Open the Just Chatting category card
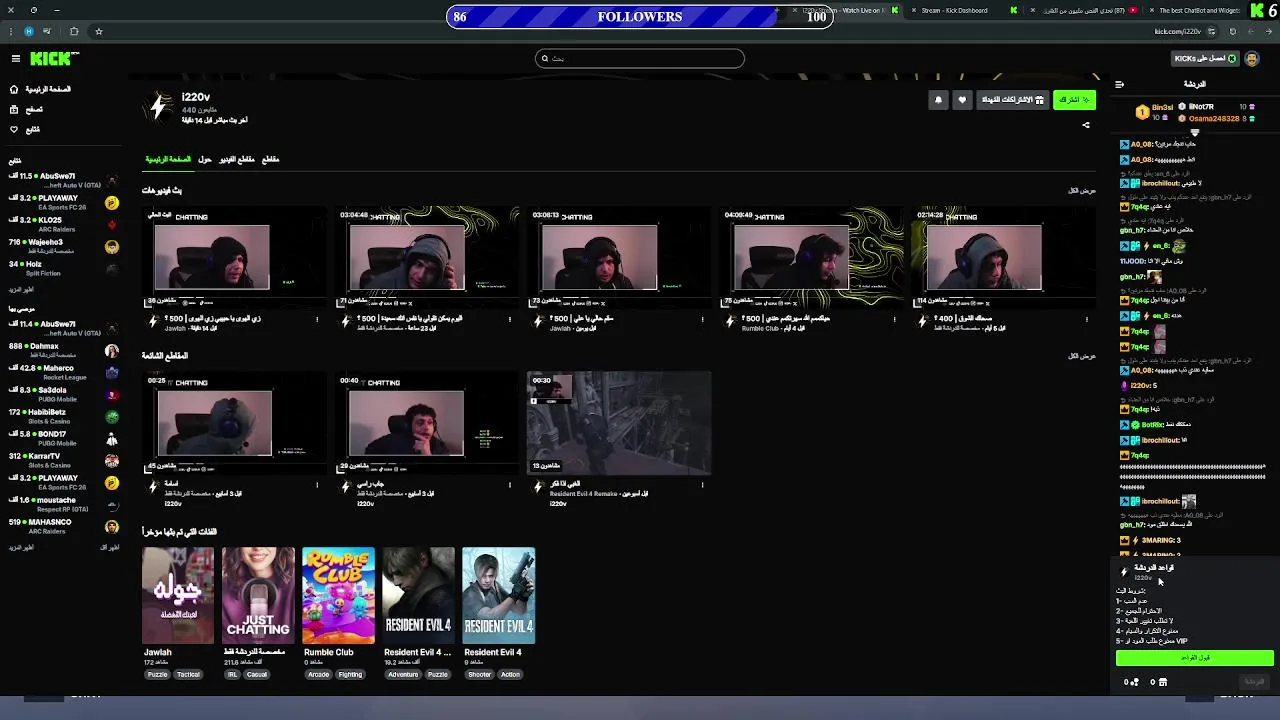 click(258, 595)
